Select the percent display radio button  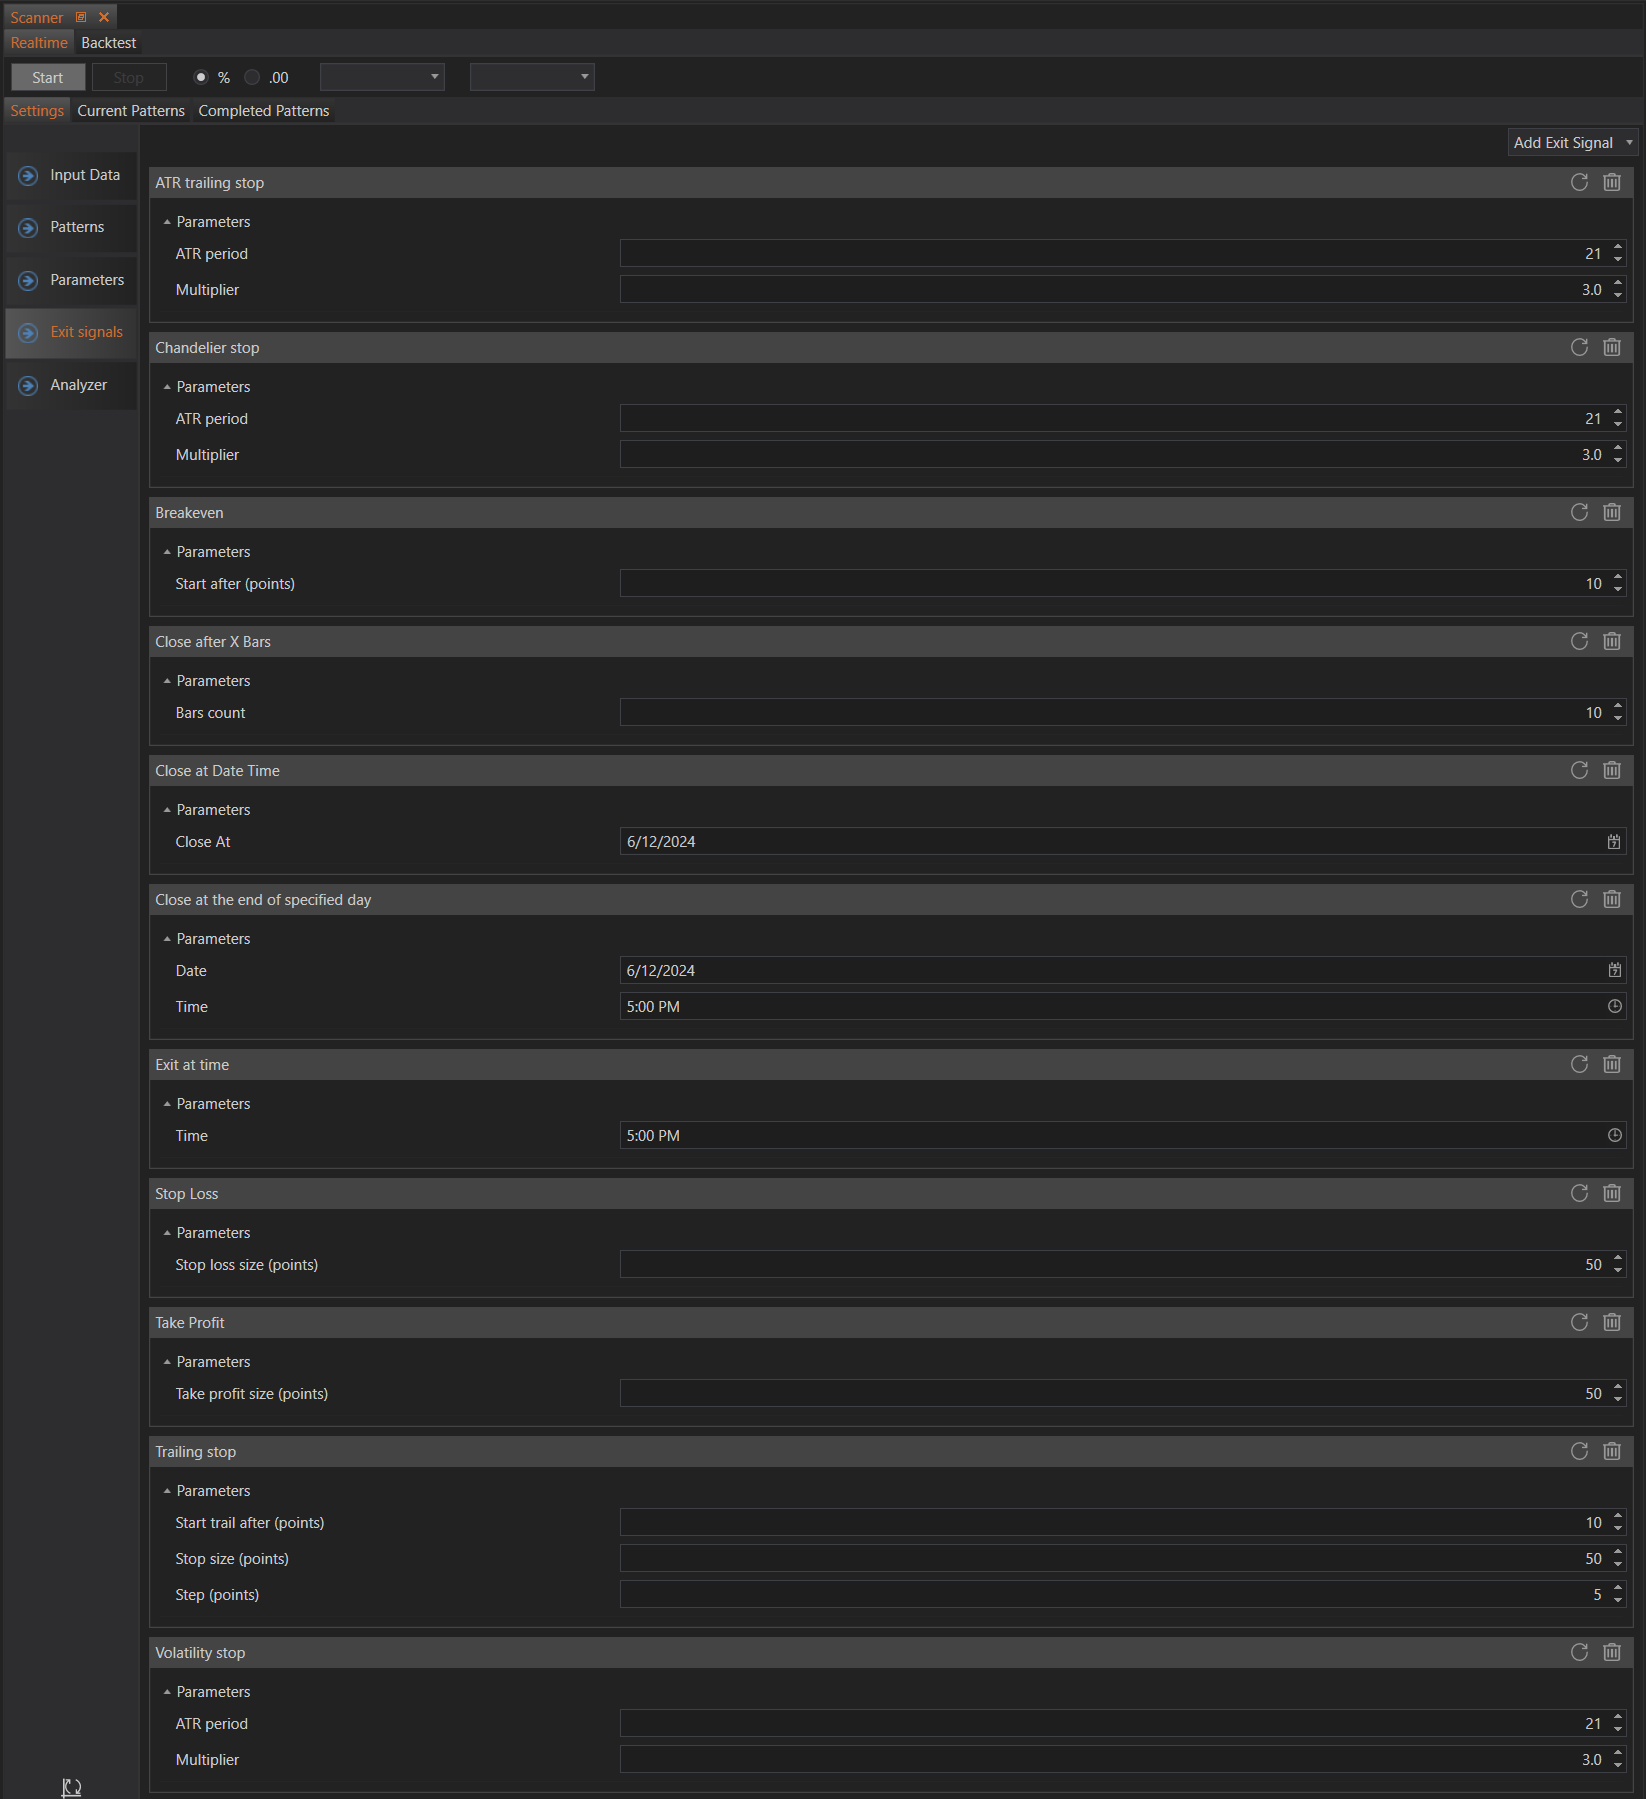coord(202,78)
